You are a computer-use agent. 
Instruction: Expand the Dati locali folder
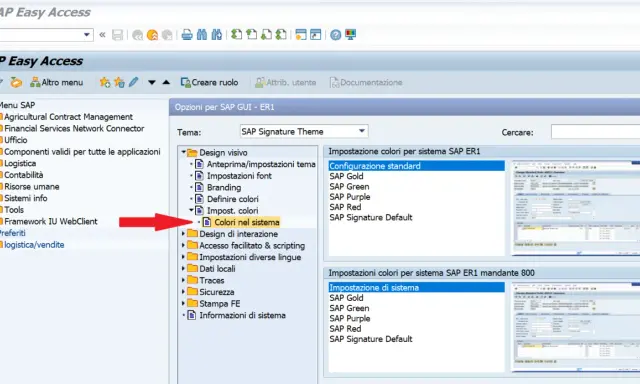coord(184,269)
